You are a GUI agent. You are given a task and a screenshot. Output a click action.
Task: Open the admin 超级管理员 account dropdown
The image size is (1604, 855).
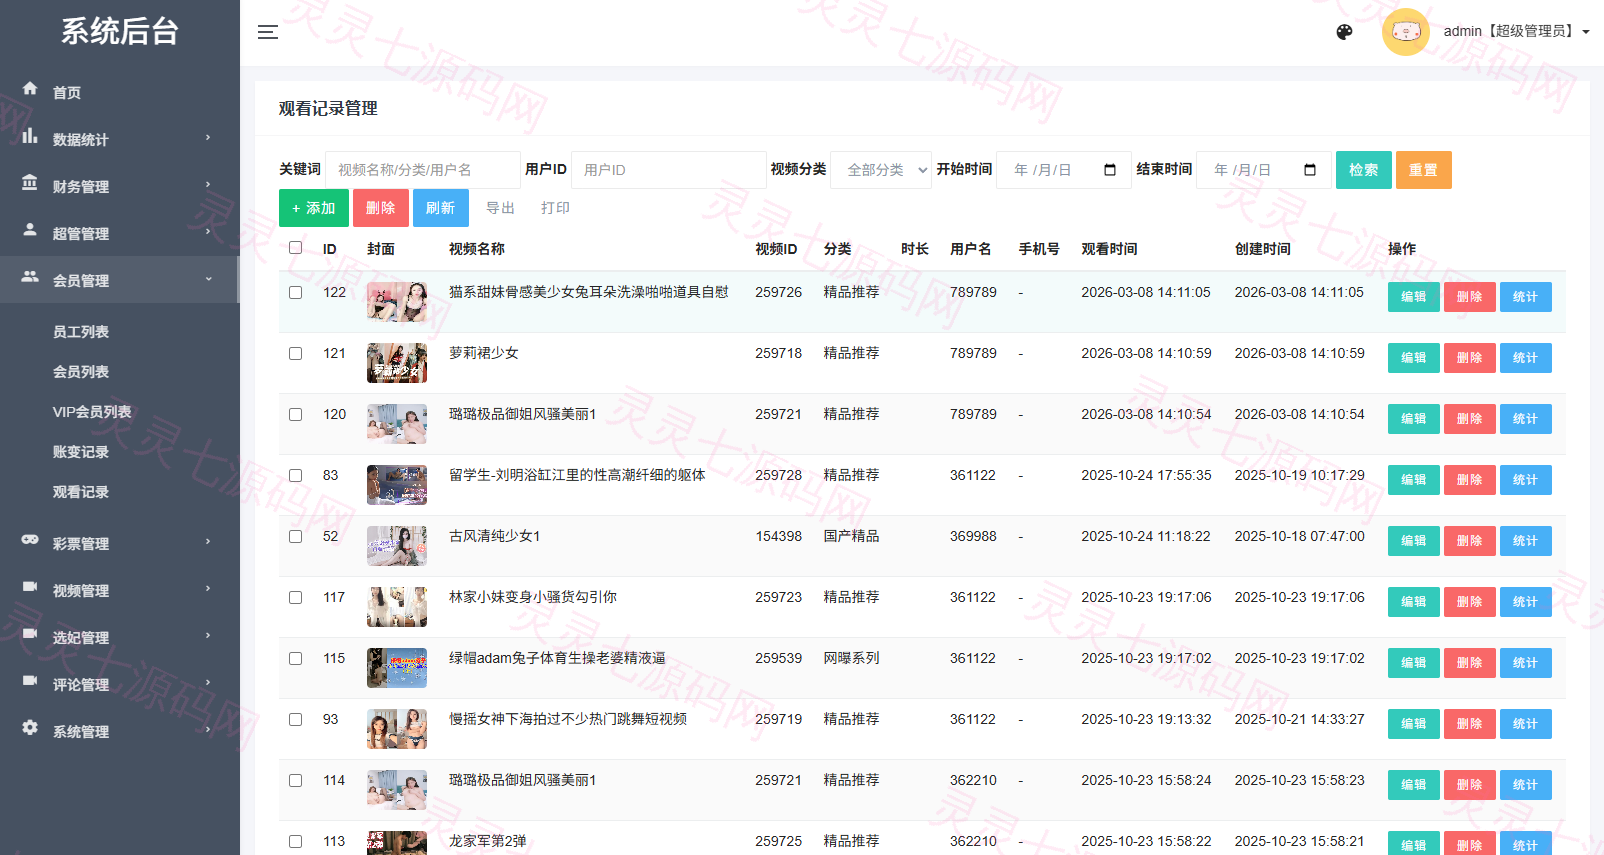1516,31
